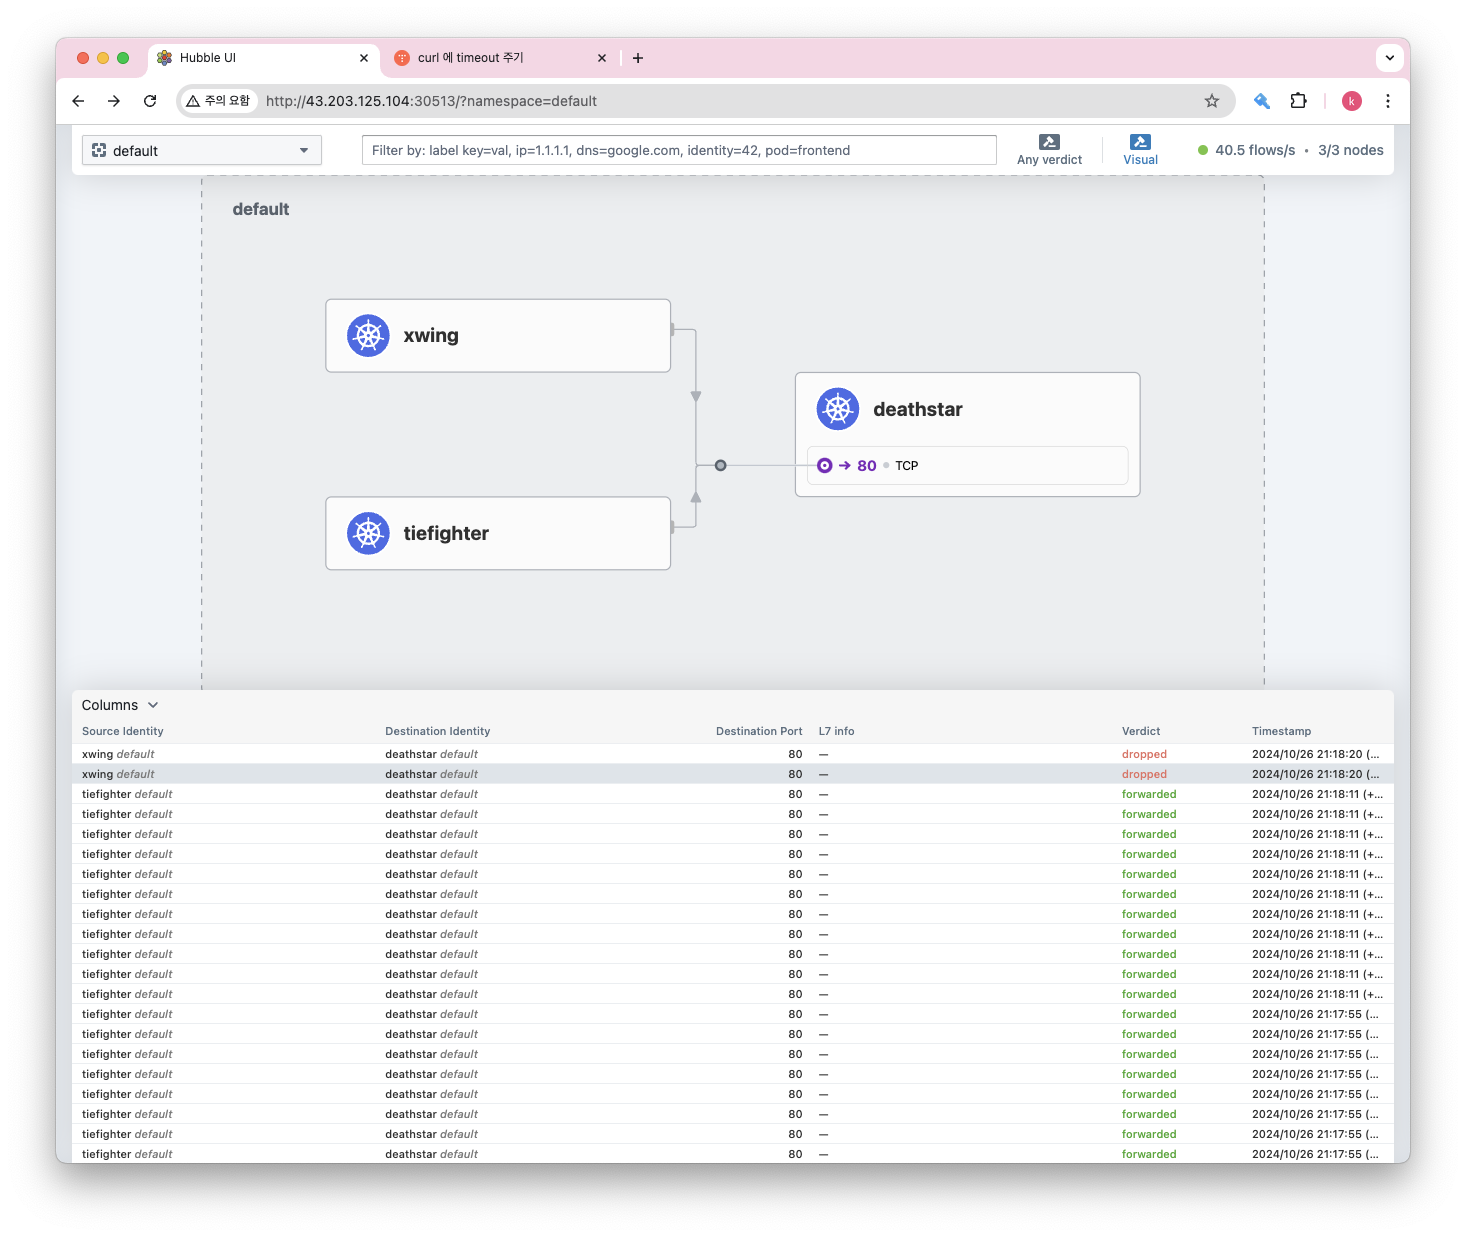Click the browser forward arrow
Viewport: 1466px width, 1237px height.
(114, 101)
